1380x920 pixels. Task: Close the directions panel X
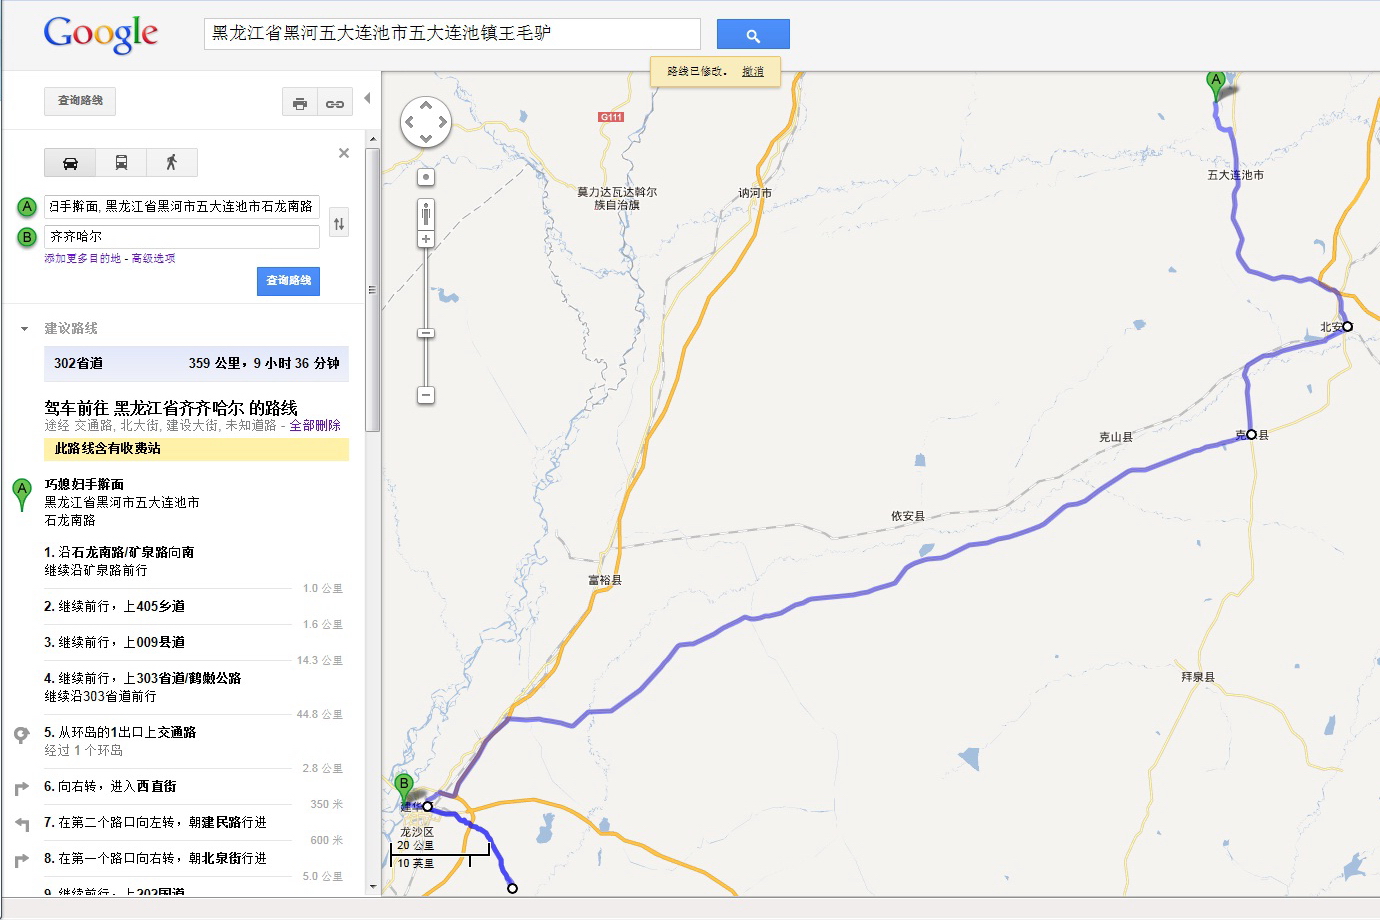pos(344,153)
